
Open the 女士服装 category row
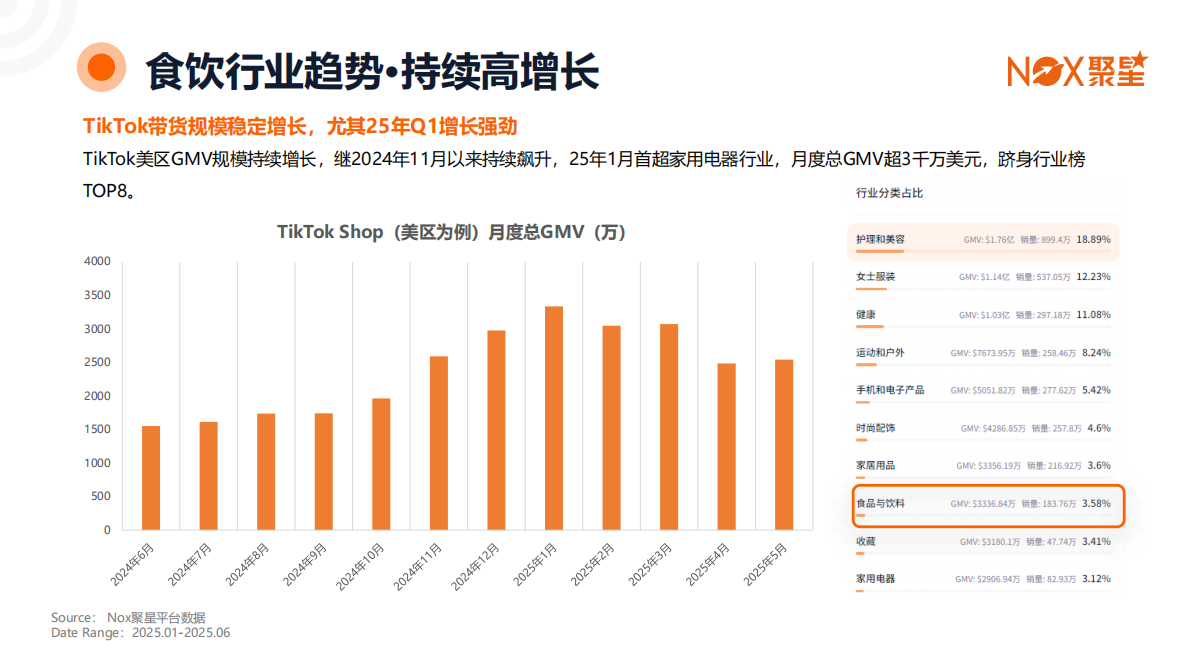pyautogui.click(x=983, y=277)
